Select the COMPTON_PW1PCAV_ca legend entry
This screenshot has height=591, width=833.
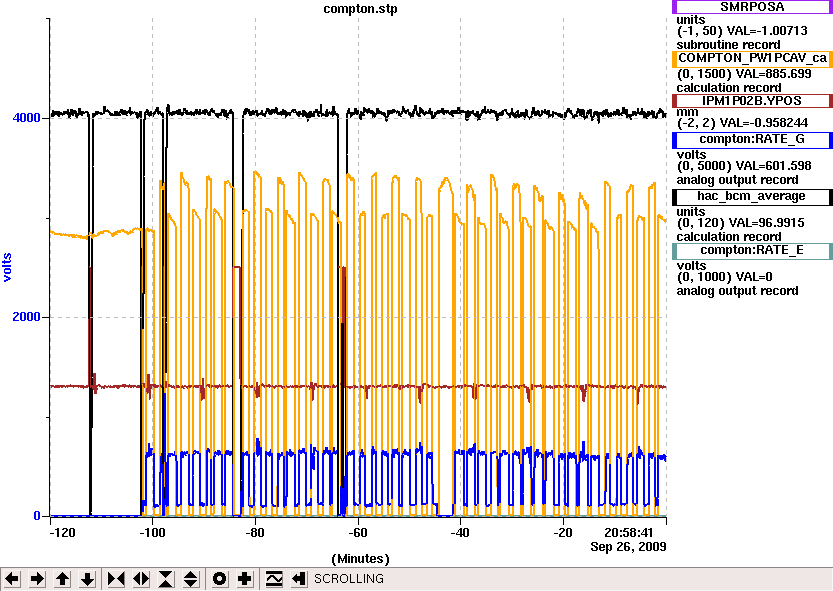tap(752, 58)
